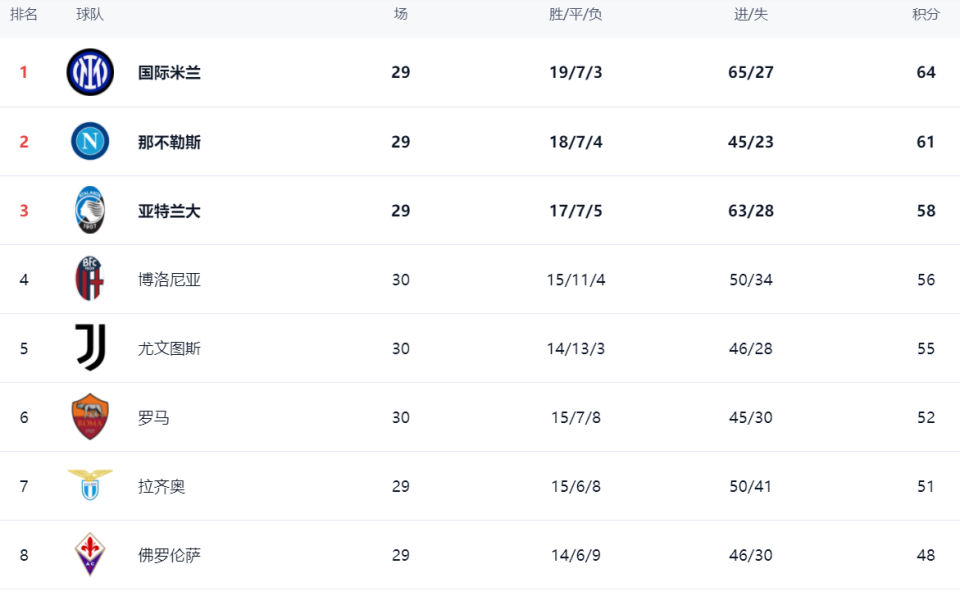Click the 尤文图斯 team name
960x597 pixels.
pyautogui.click(x=169, y=349)
